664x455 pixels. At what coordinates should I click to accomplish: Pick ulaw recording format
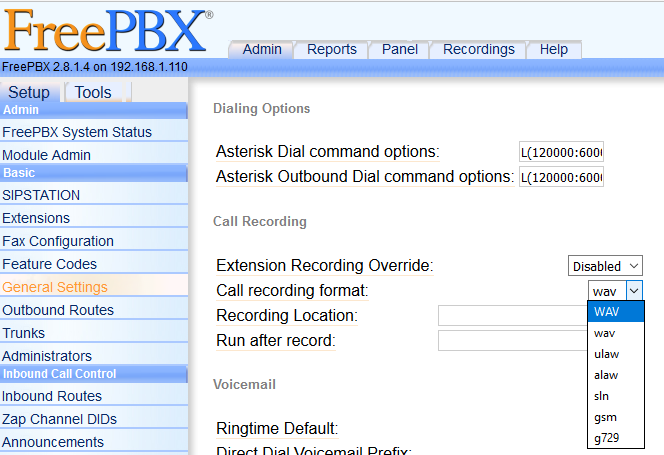(616, 354)
